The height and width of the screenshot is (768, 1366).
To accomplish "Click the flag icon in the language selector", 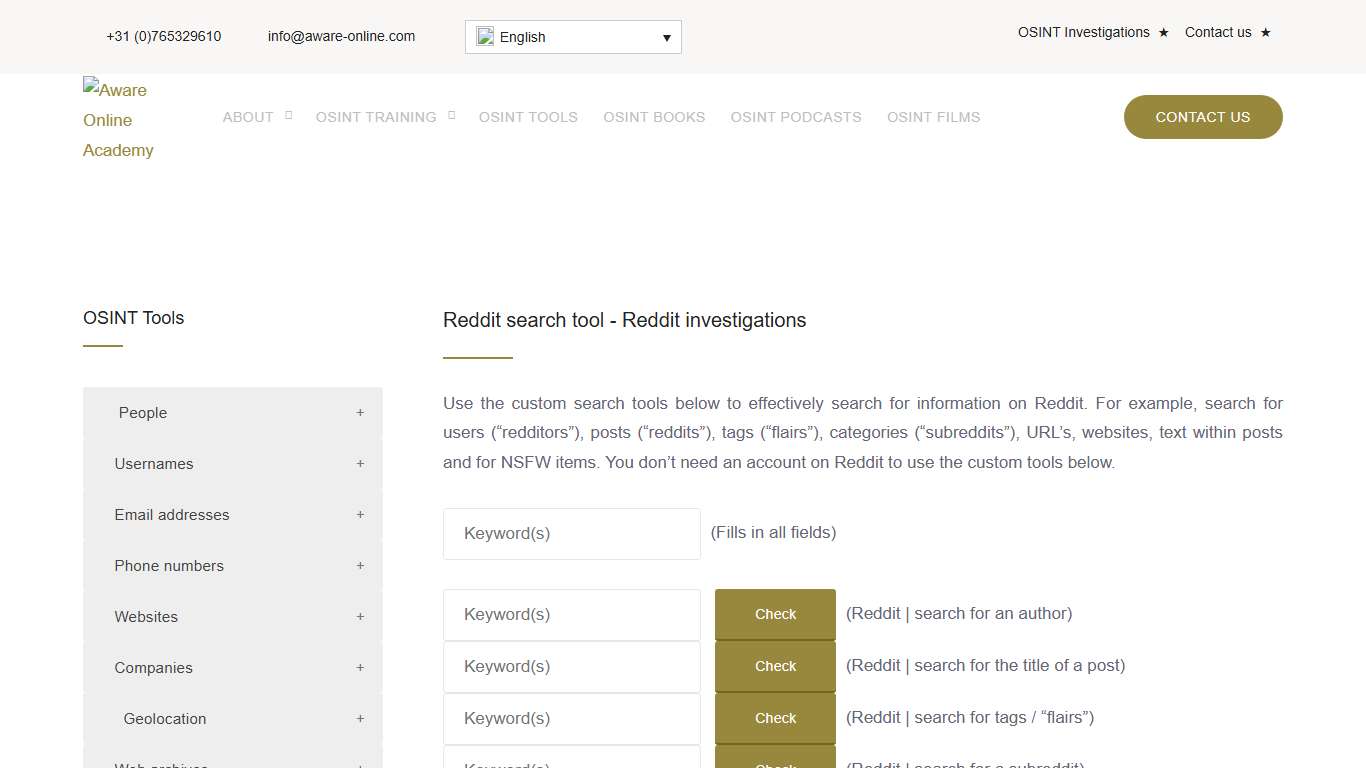I will pyautogui.click(x=485, y=36).
